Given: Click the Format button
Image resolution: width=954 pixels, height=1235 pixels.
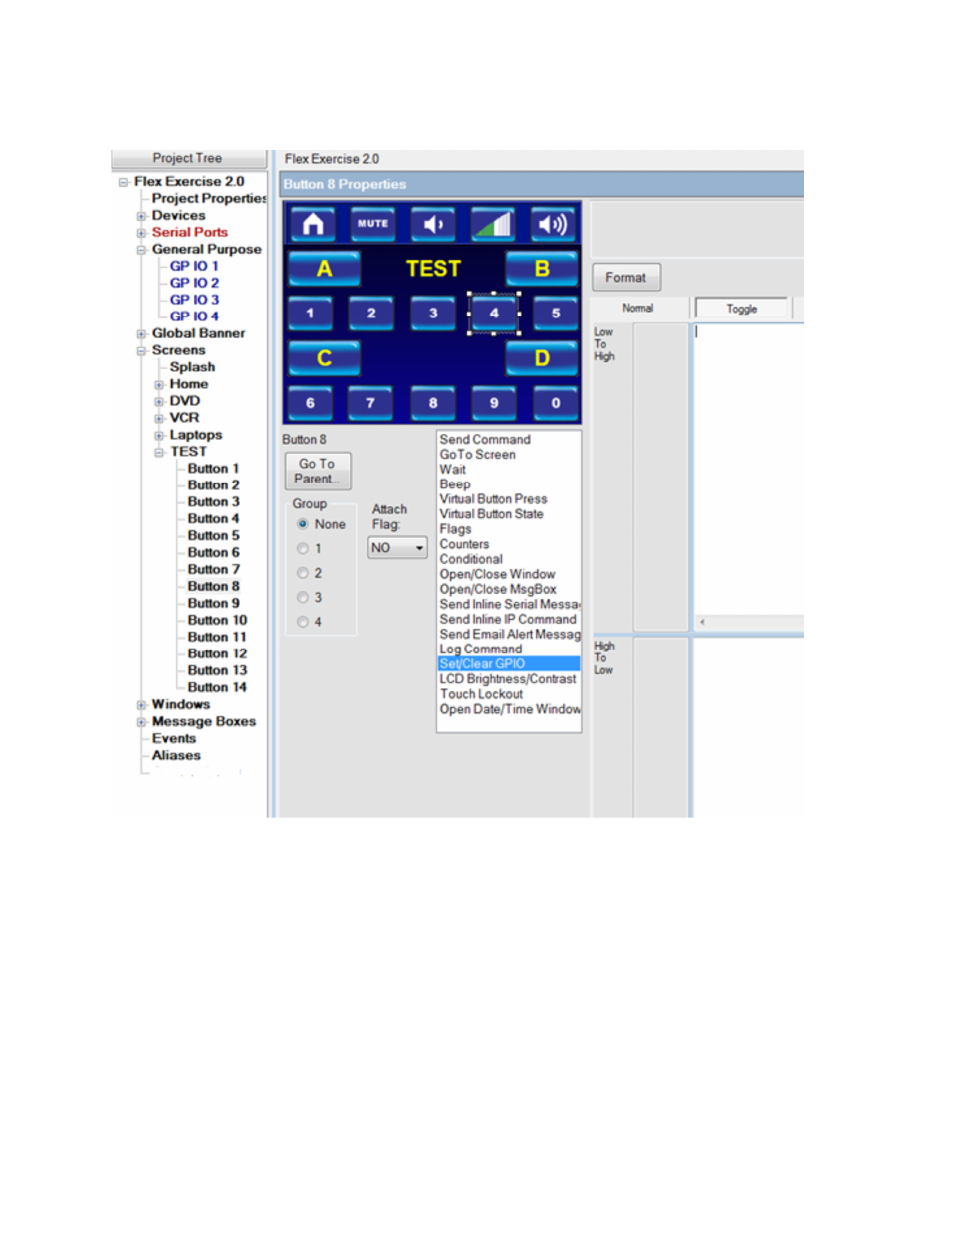Looking at the screenshot, I should [x=626, y=277].
